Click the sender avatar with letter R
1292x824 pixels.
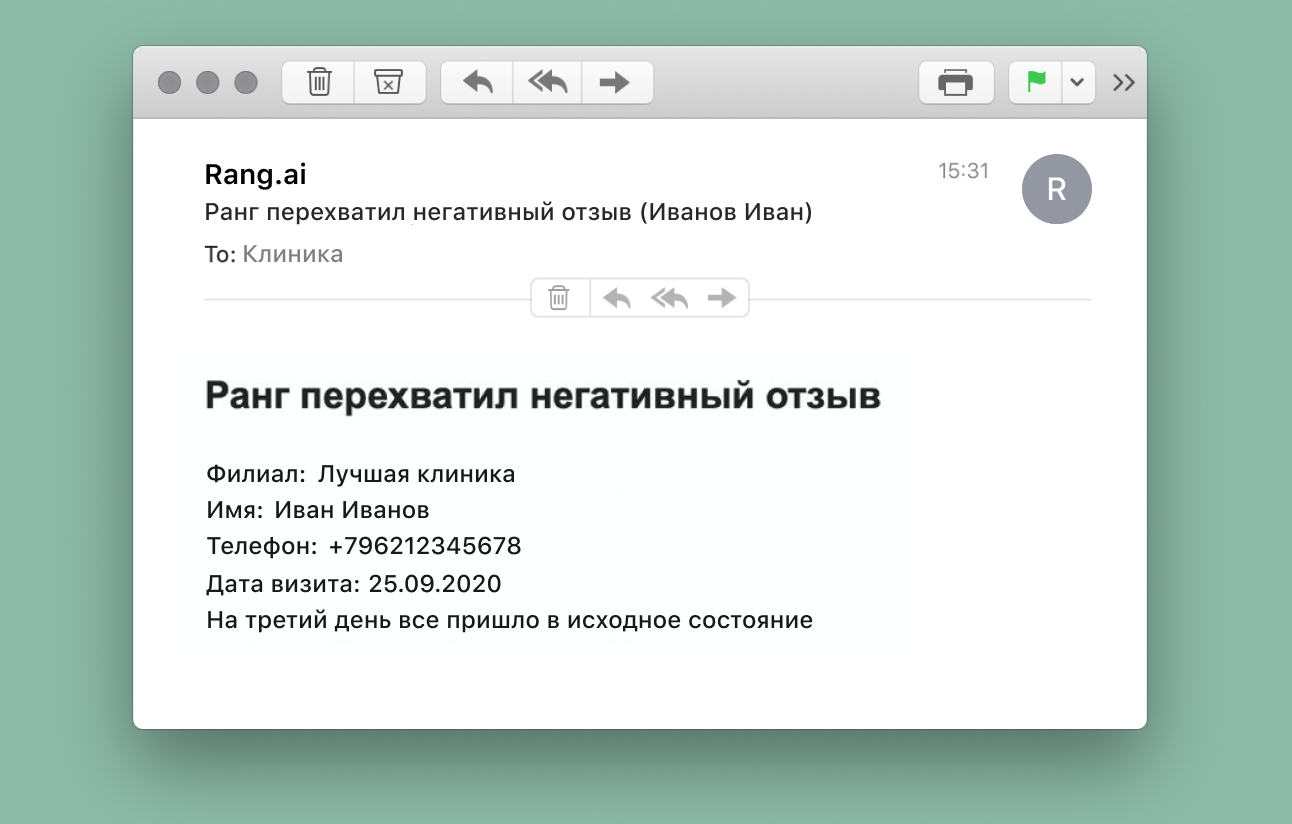click(x=1057, y=189)
